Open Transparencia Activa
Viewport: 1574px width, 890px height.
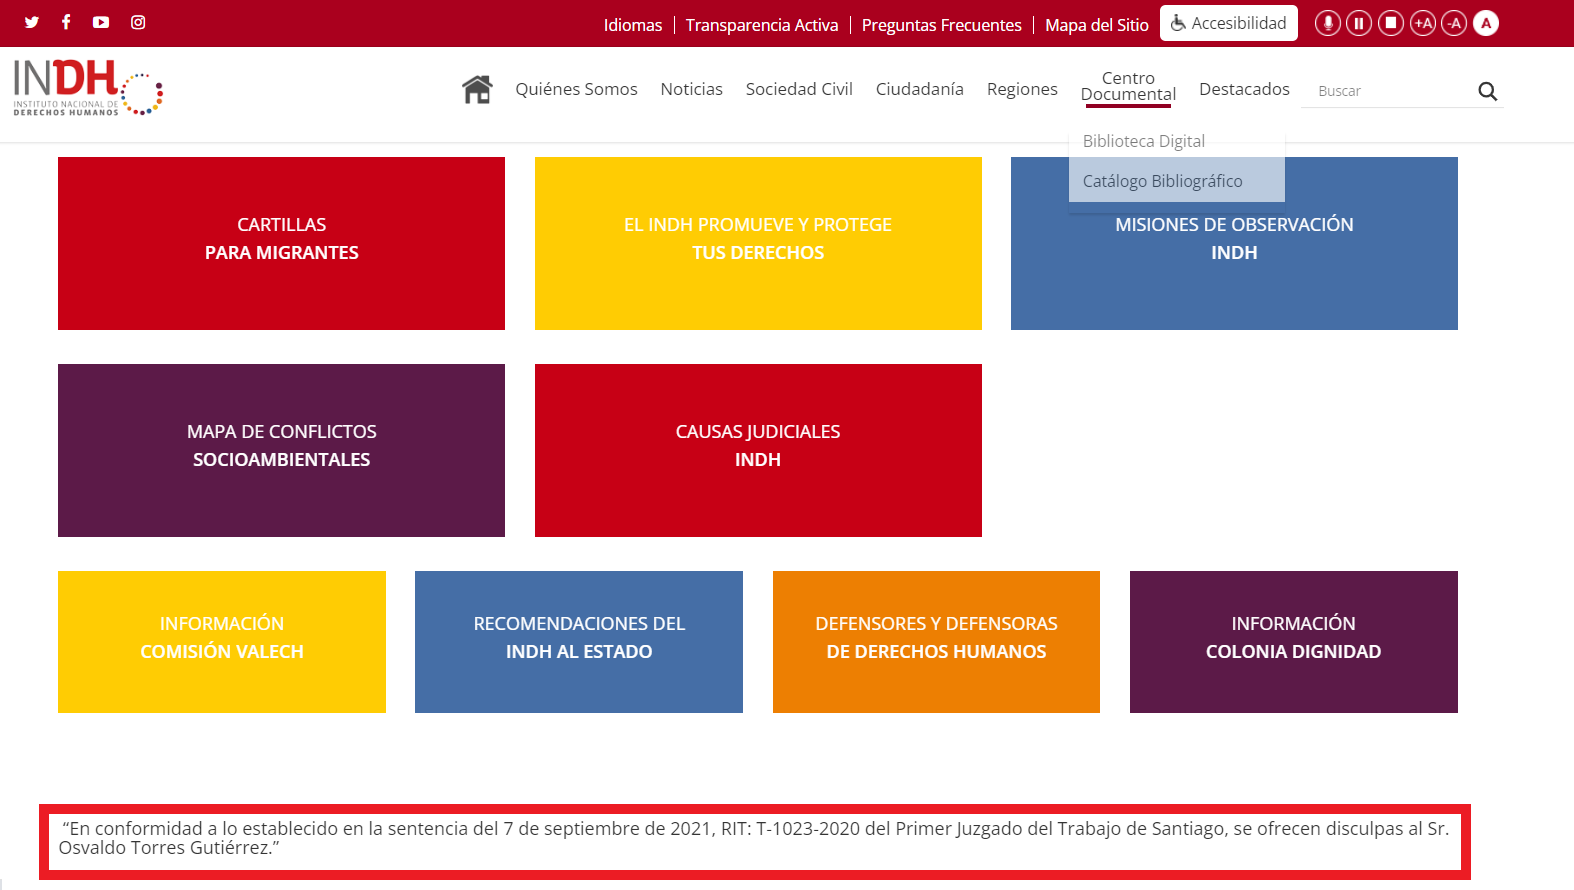point(762,25)
